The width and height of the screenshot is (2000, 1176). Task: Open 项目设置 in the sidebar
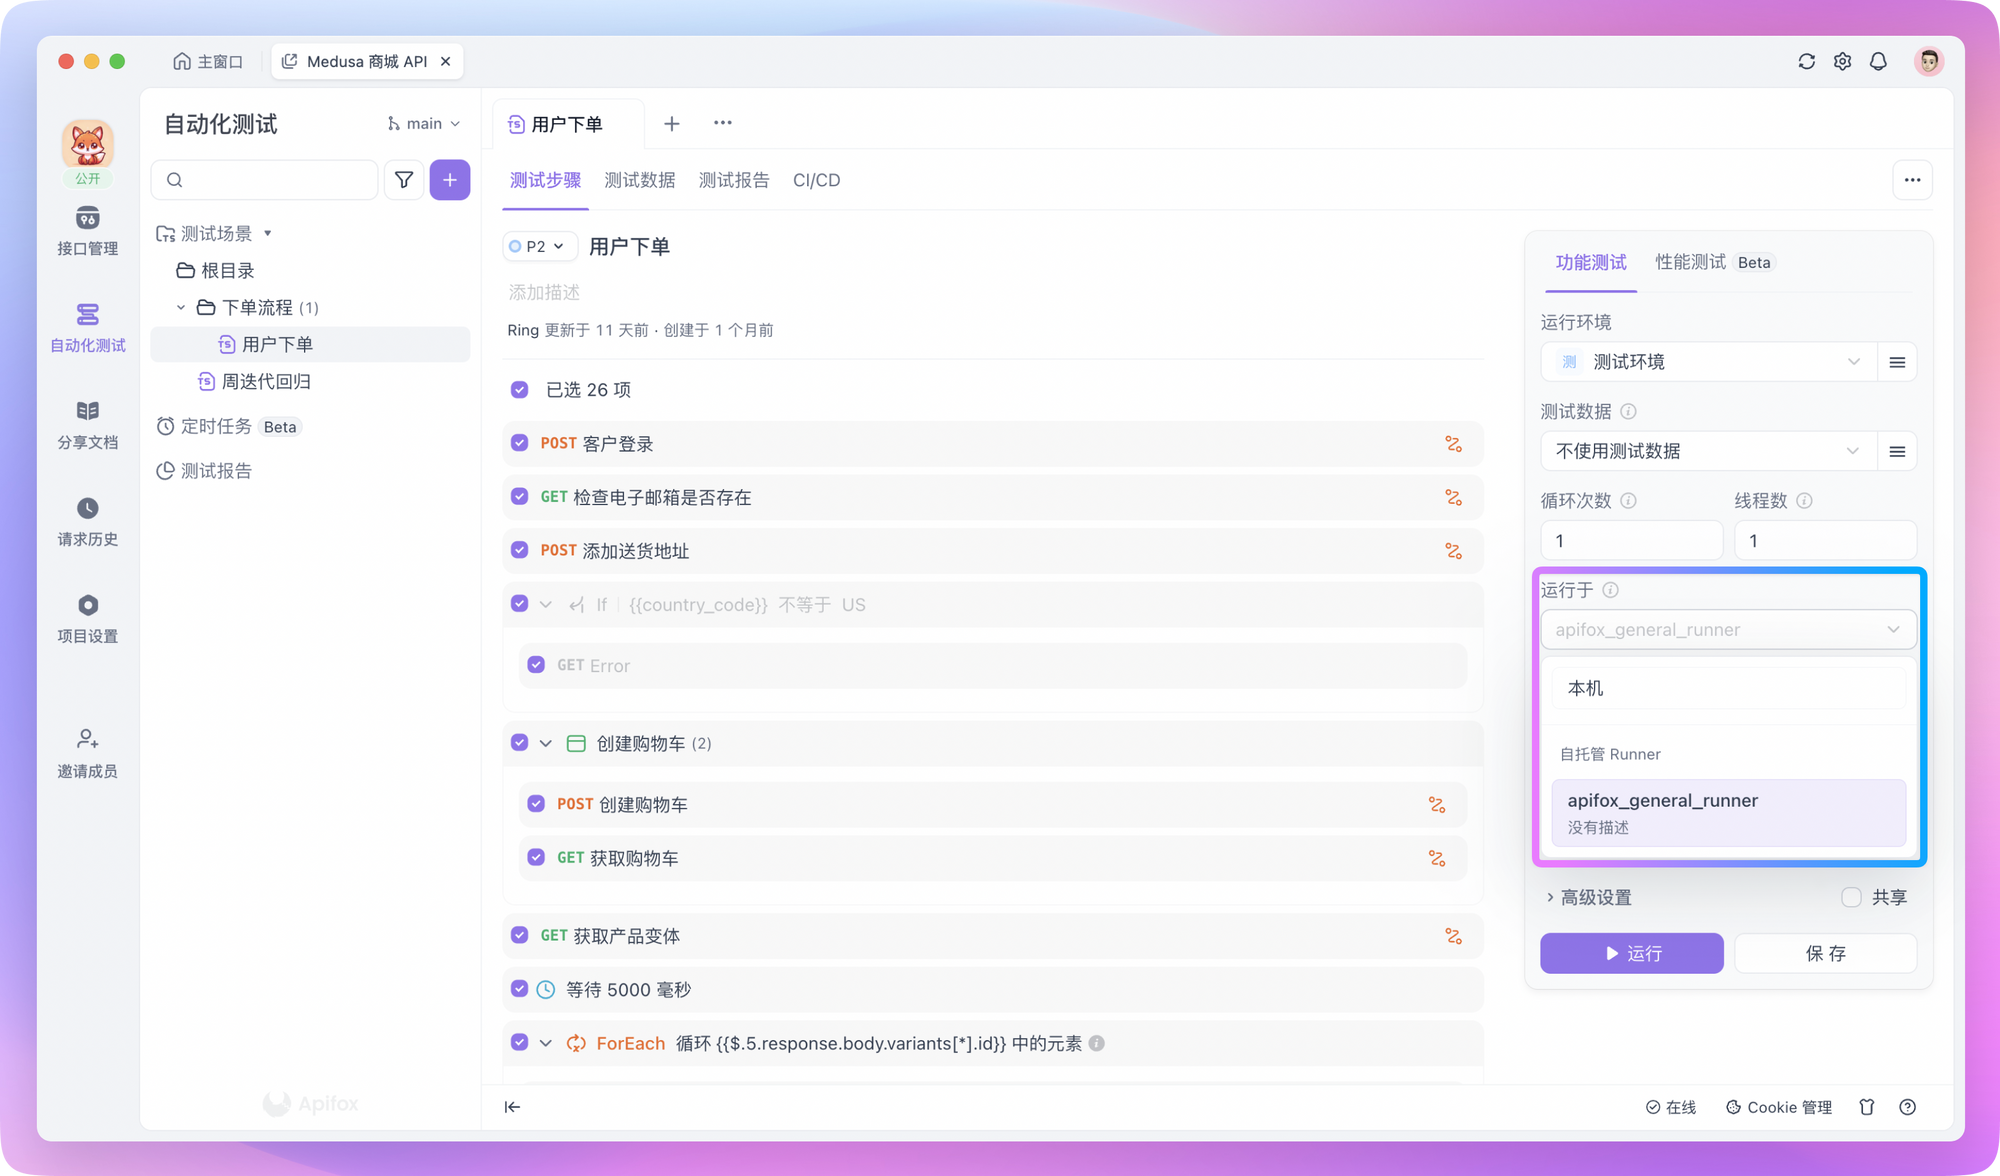pos(88,619)
